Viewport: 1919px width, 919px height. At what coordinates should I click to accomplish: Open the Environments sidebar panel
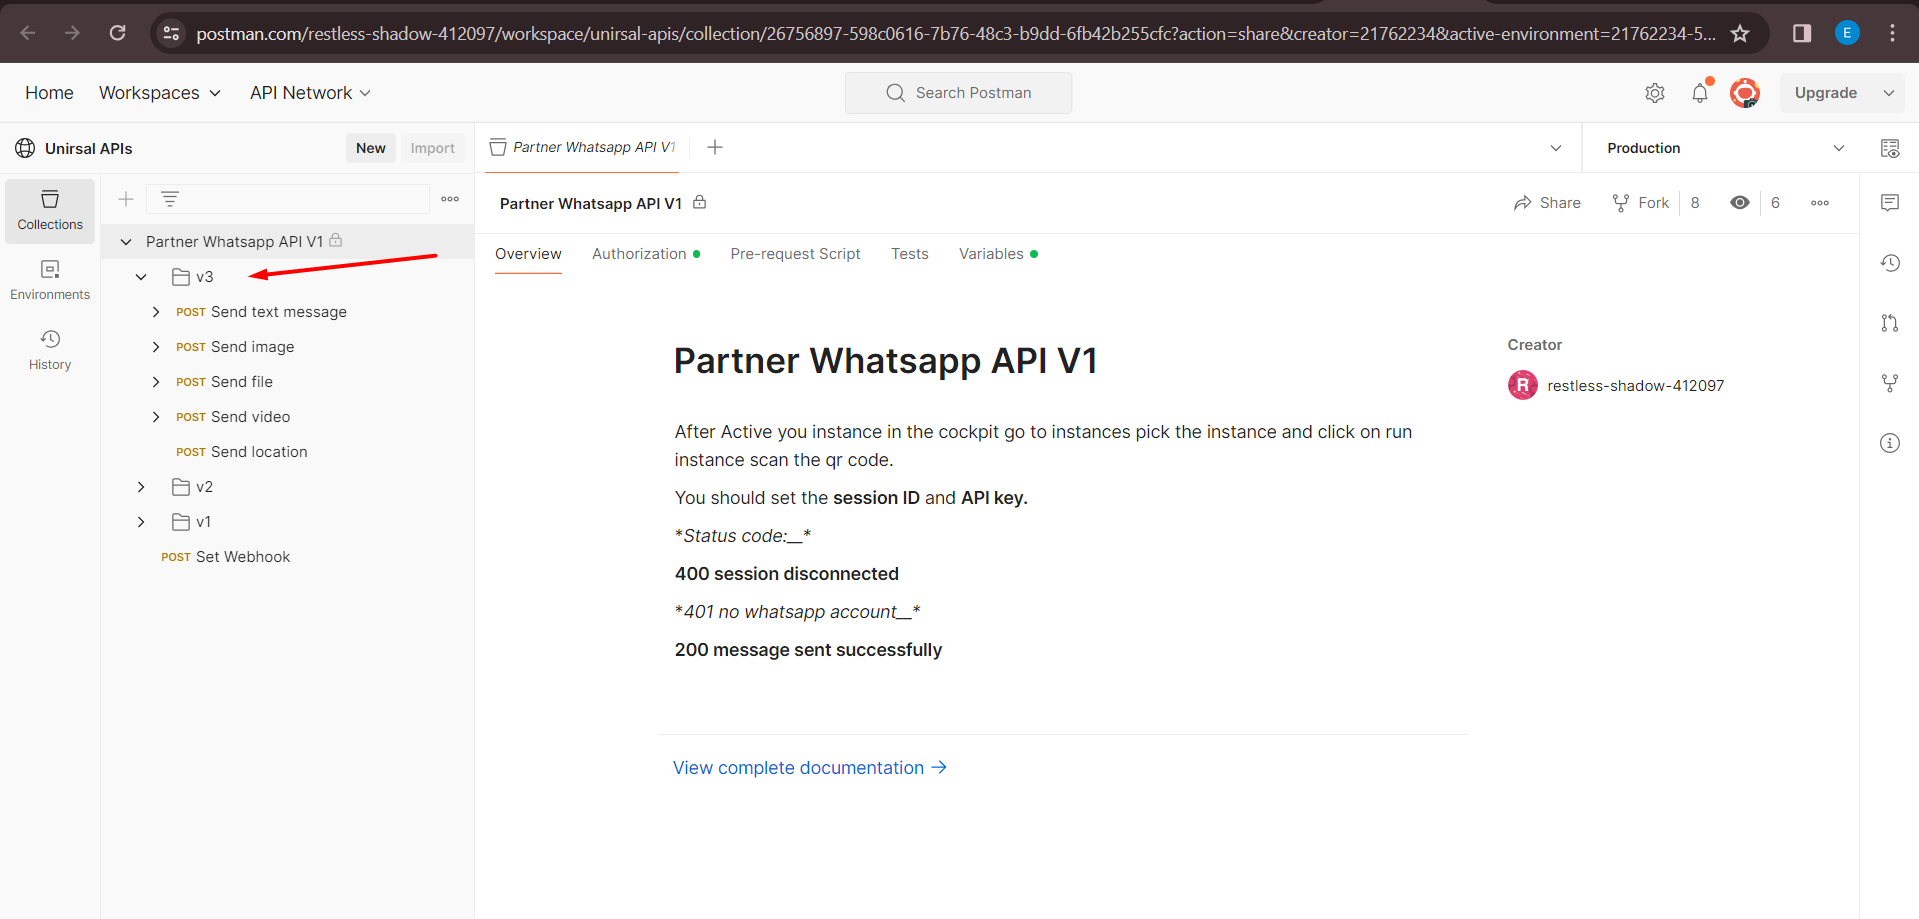coord(50,281)
